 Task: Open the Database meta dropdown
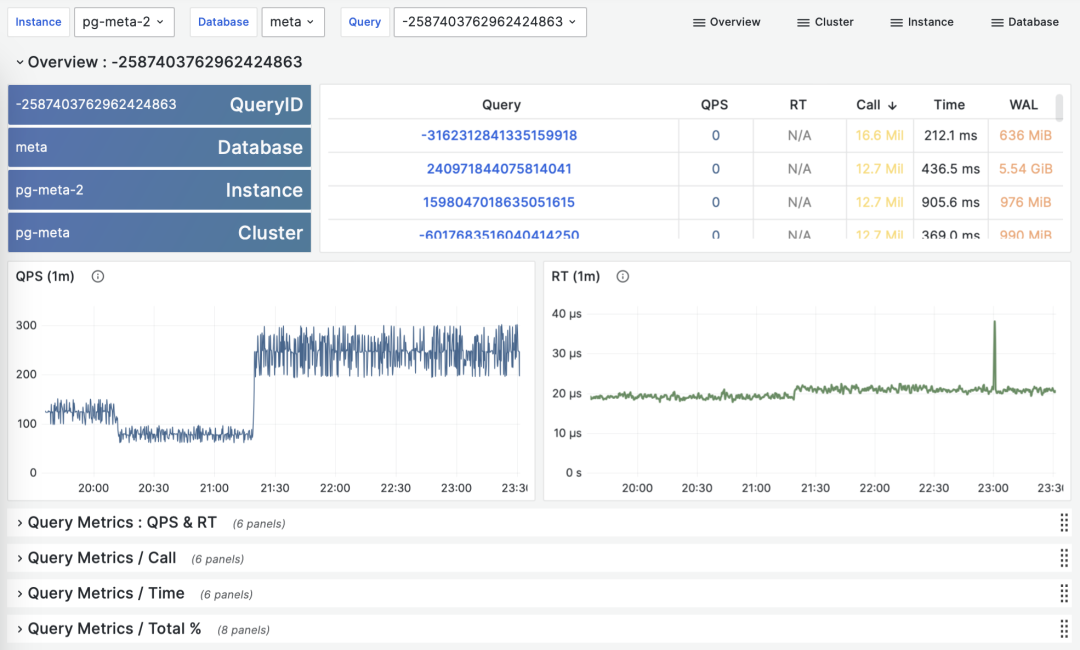292,22
